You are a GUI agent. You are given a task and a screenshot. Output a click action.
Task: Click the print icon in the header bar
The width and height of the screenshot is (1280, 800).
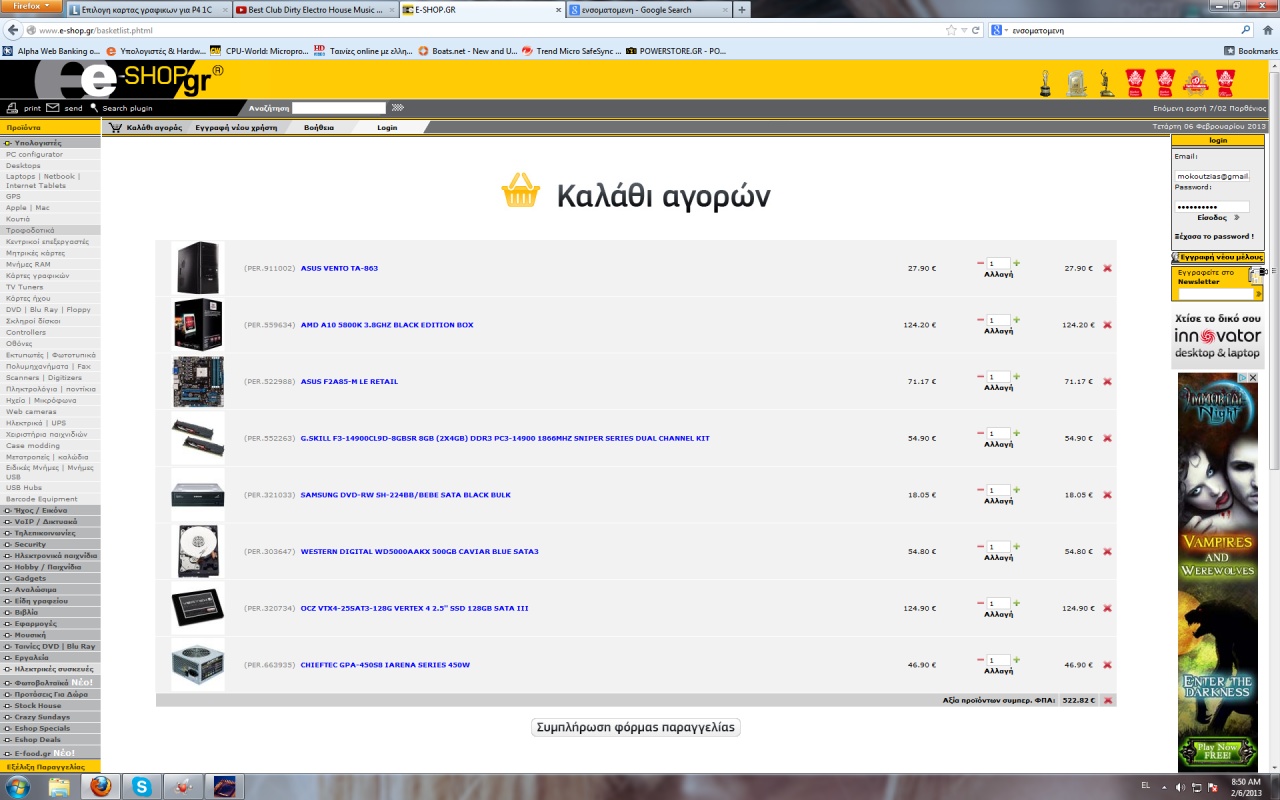click(12, 108)
